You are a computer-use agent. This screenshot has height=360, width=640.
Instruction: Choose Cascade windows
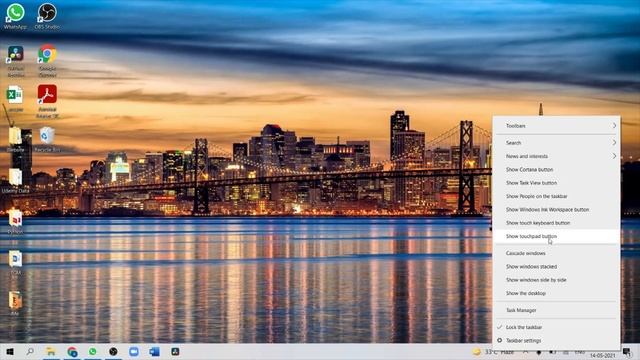click(x=556, y=253)
